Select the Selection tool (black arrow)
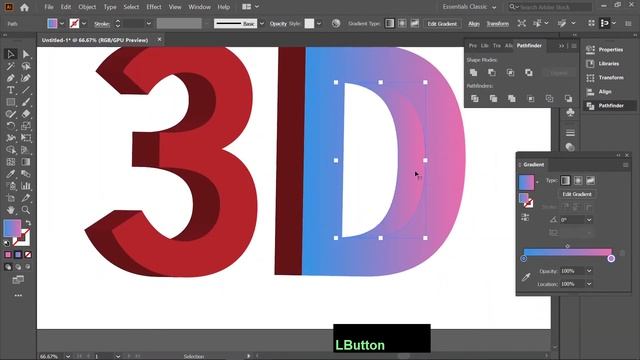This screenshot has height=360, width=640. pos(11,54)
